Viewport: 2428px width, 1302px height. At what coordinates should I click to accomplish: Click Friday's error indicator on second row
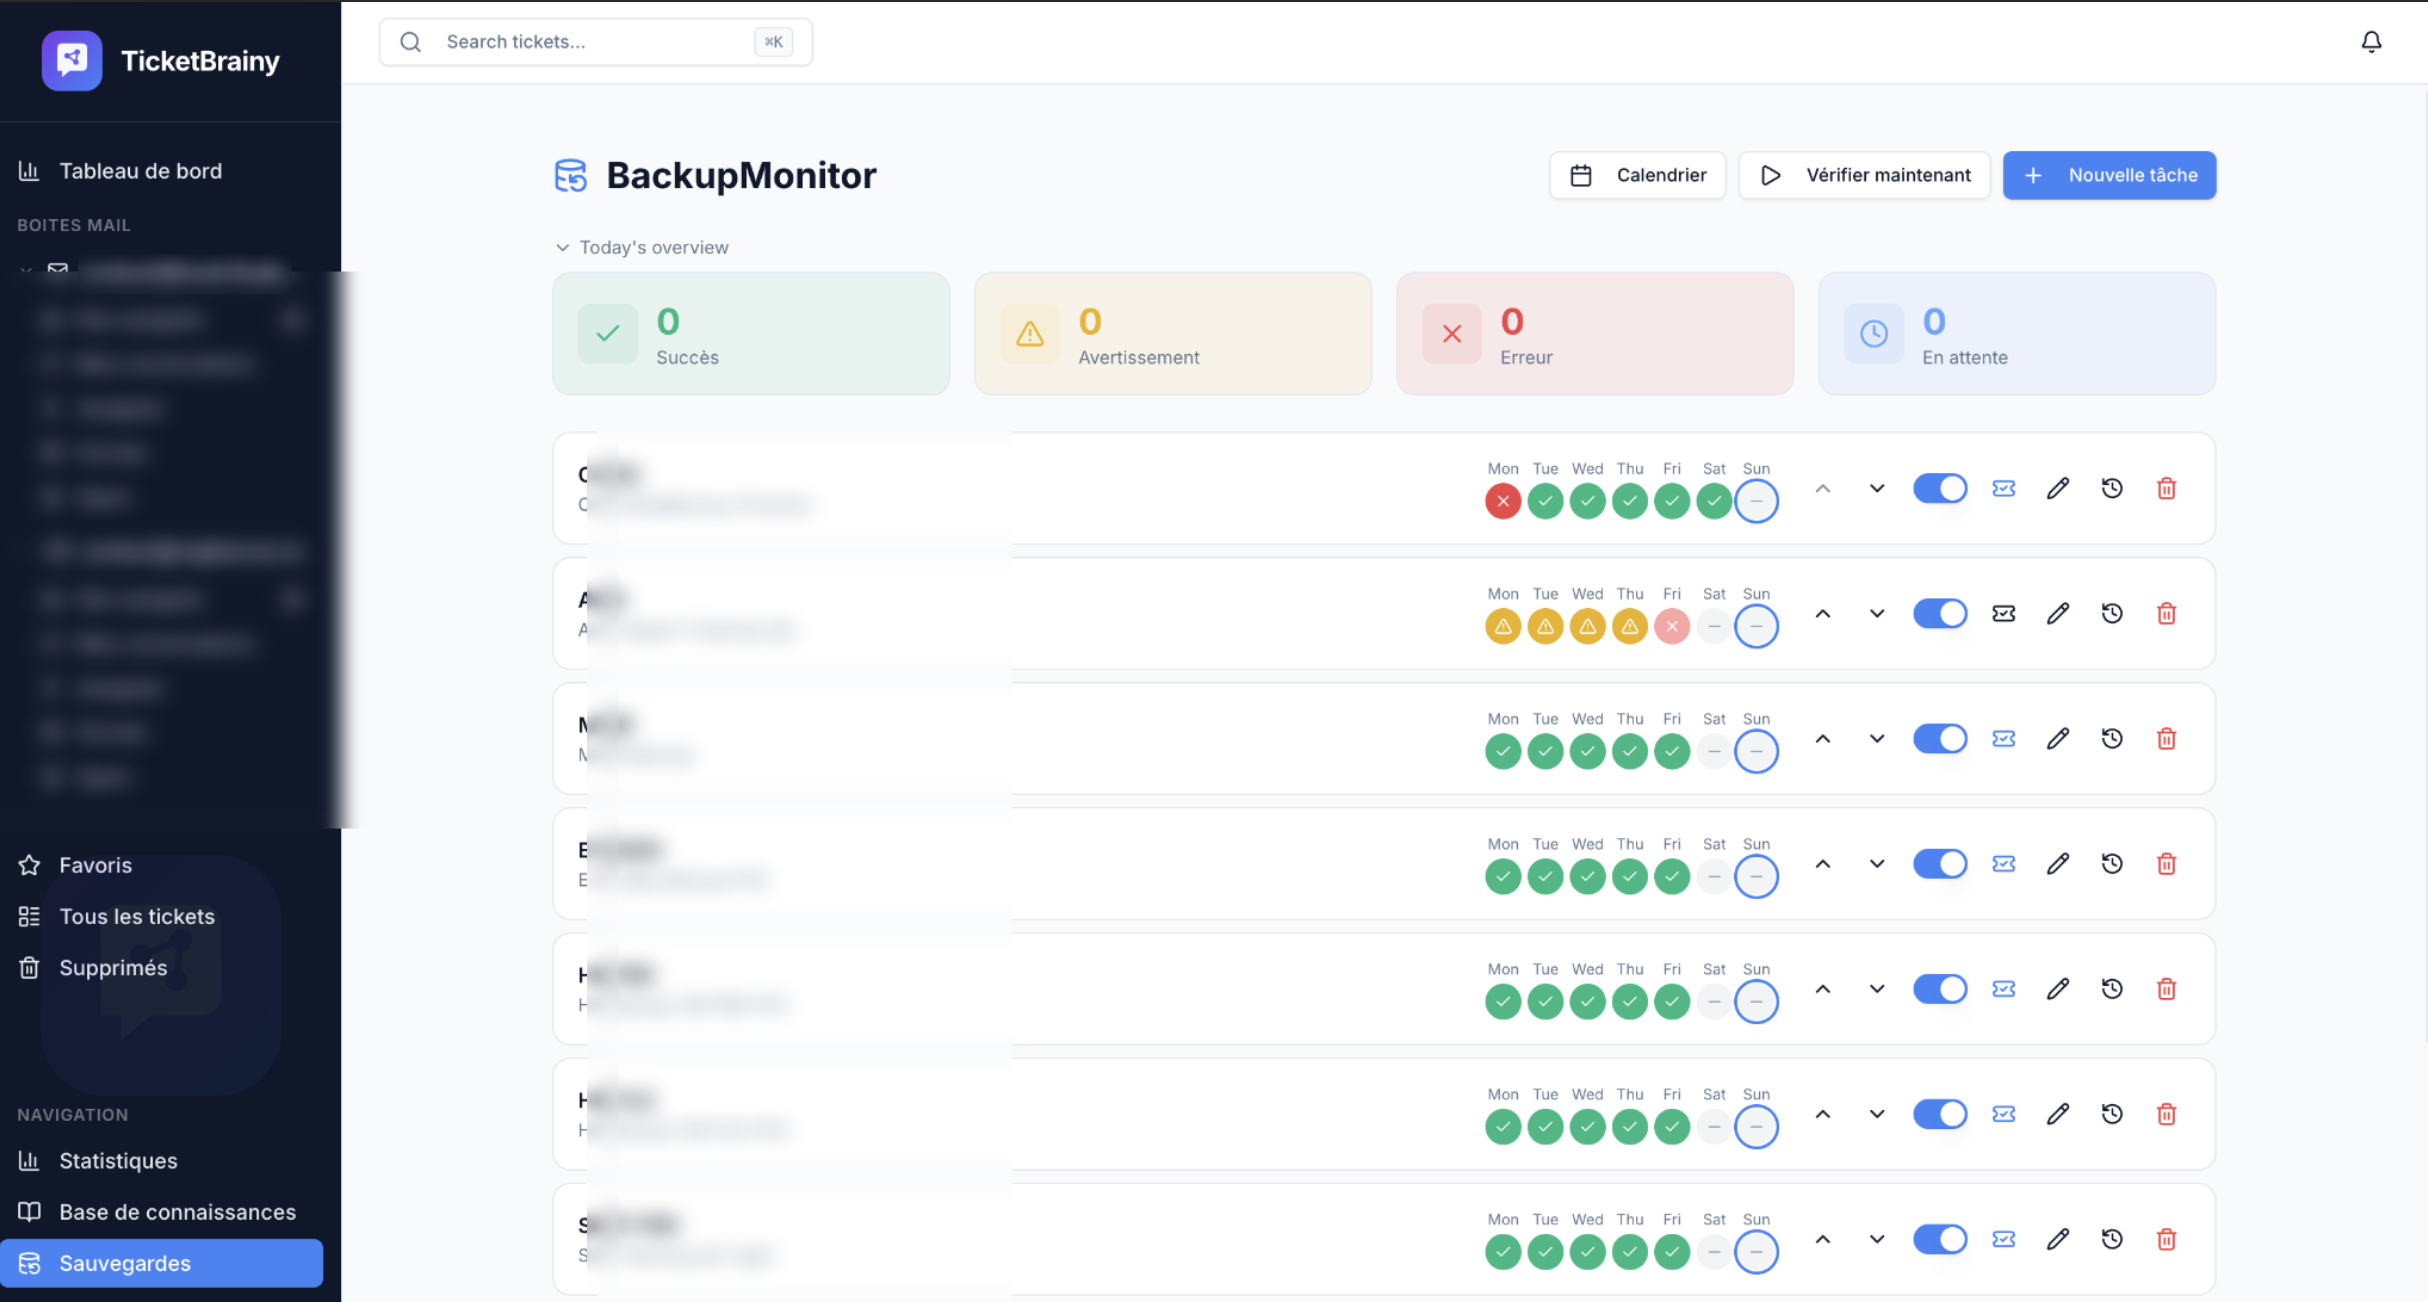point(1672,626)
